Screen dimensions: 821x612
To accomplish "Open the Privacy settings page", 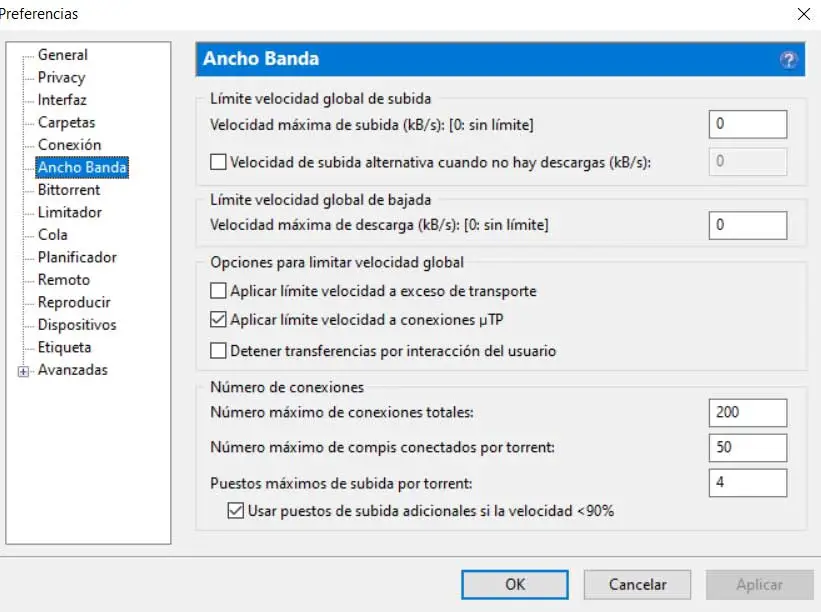I will 61,77.
